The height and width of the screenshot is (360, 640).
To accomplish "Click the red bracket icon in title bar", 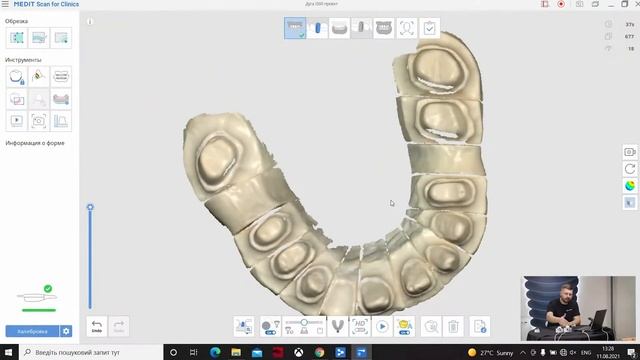I will 544,4.
